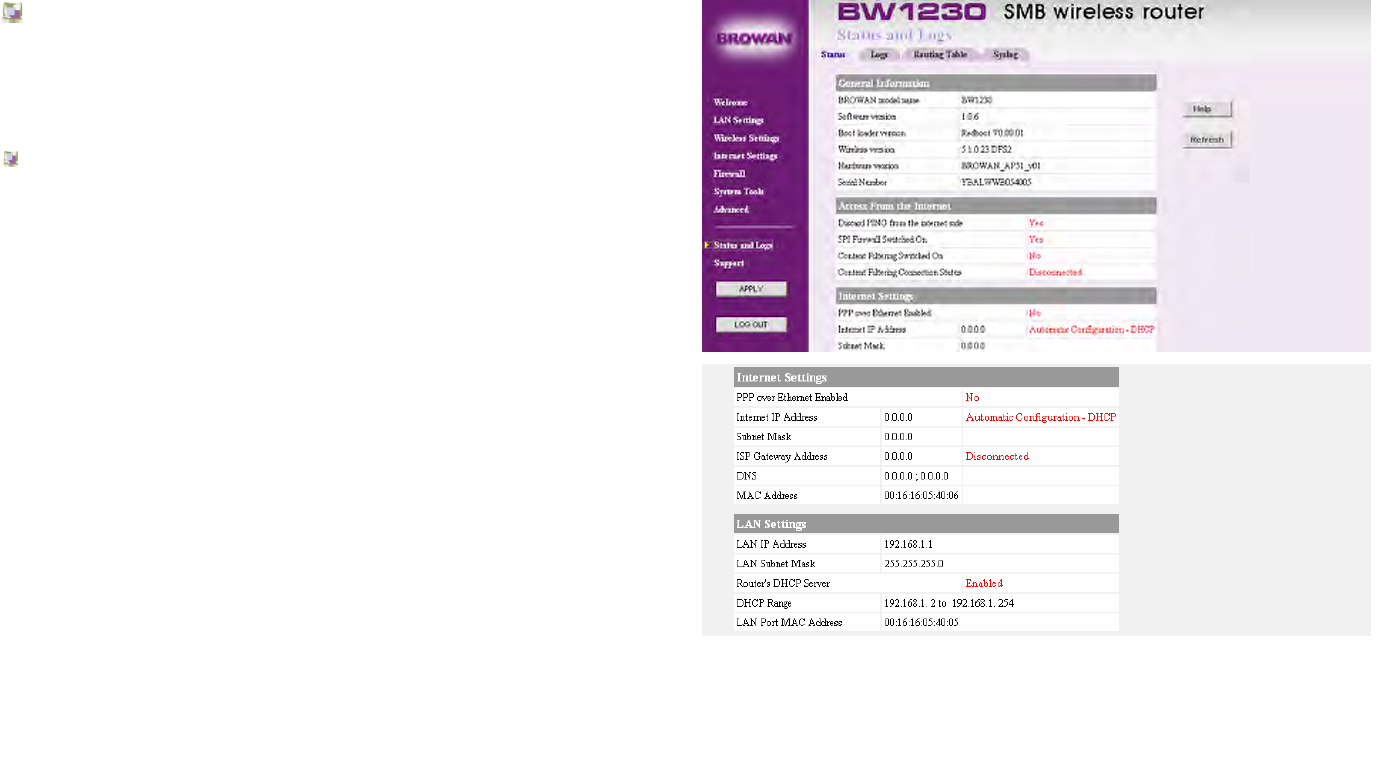Click the Router's DHCP Server label
Image resolution: width=1399 pixels, height=760 pixels.
[783, 584]
